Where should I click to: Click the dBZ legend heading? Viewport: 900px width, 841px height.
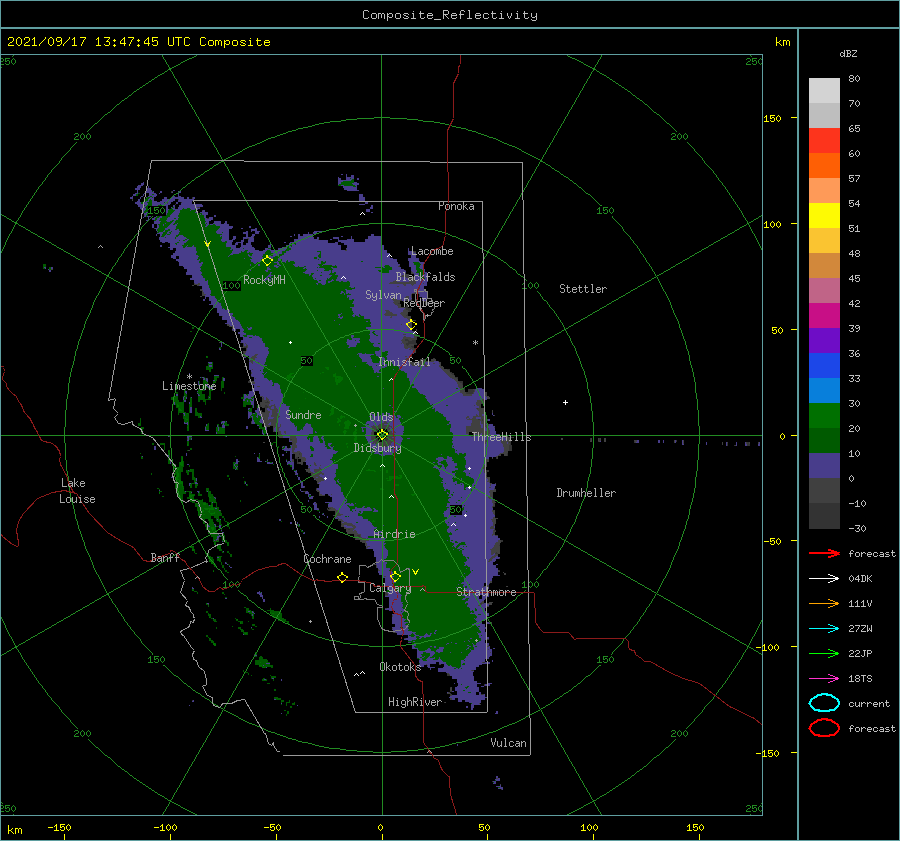tap(848, 53)
